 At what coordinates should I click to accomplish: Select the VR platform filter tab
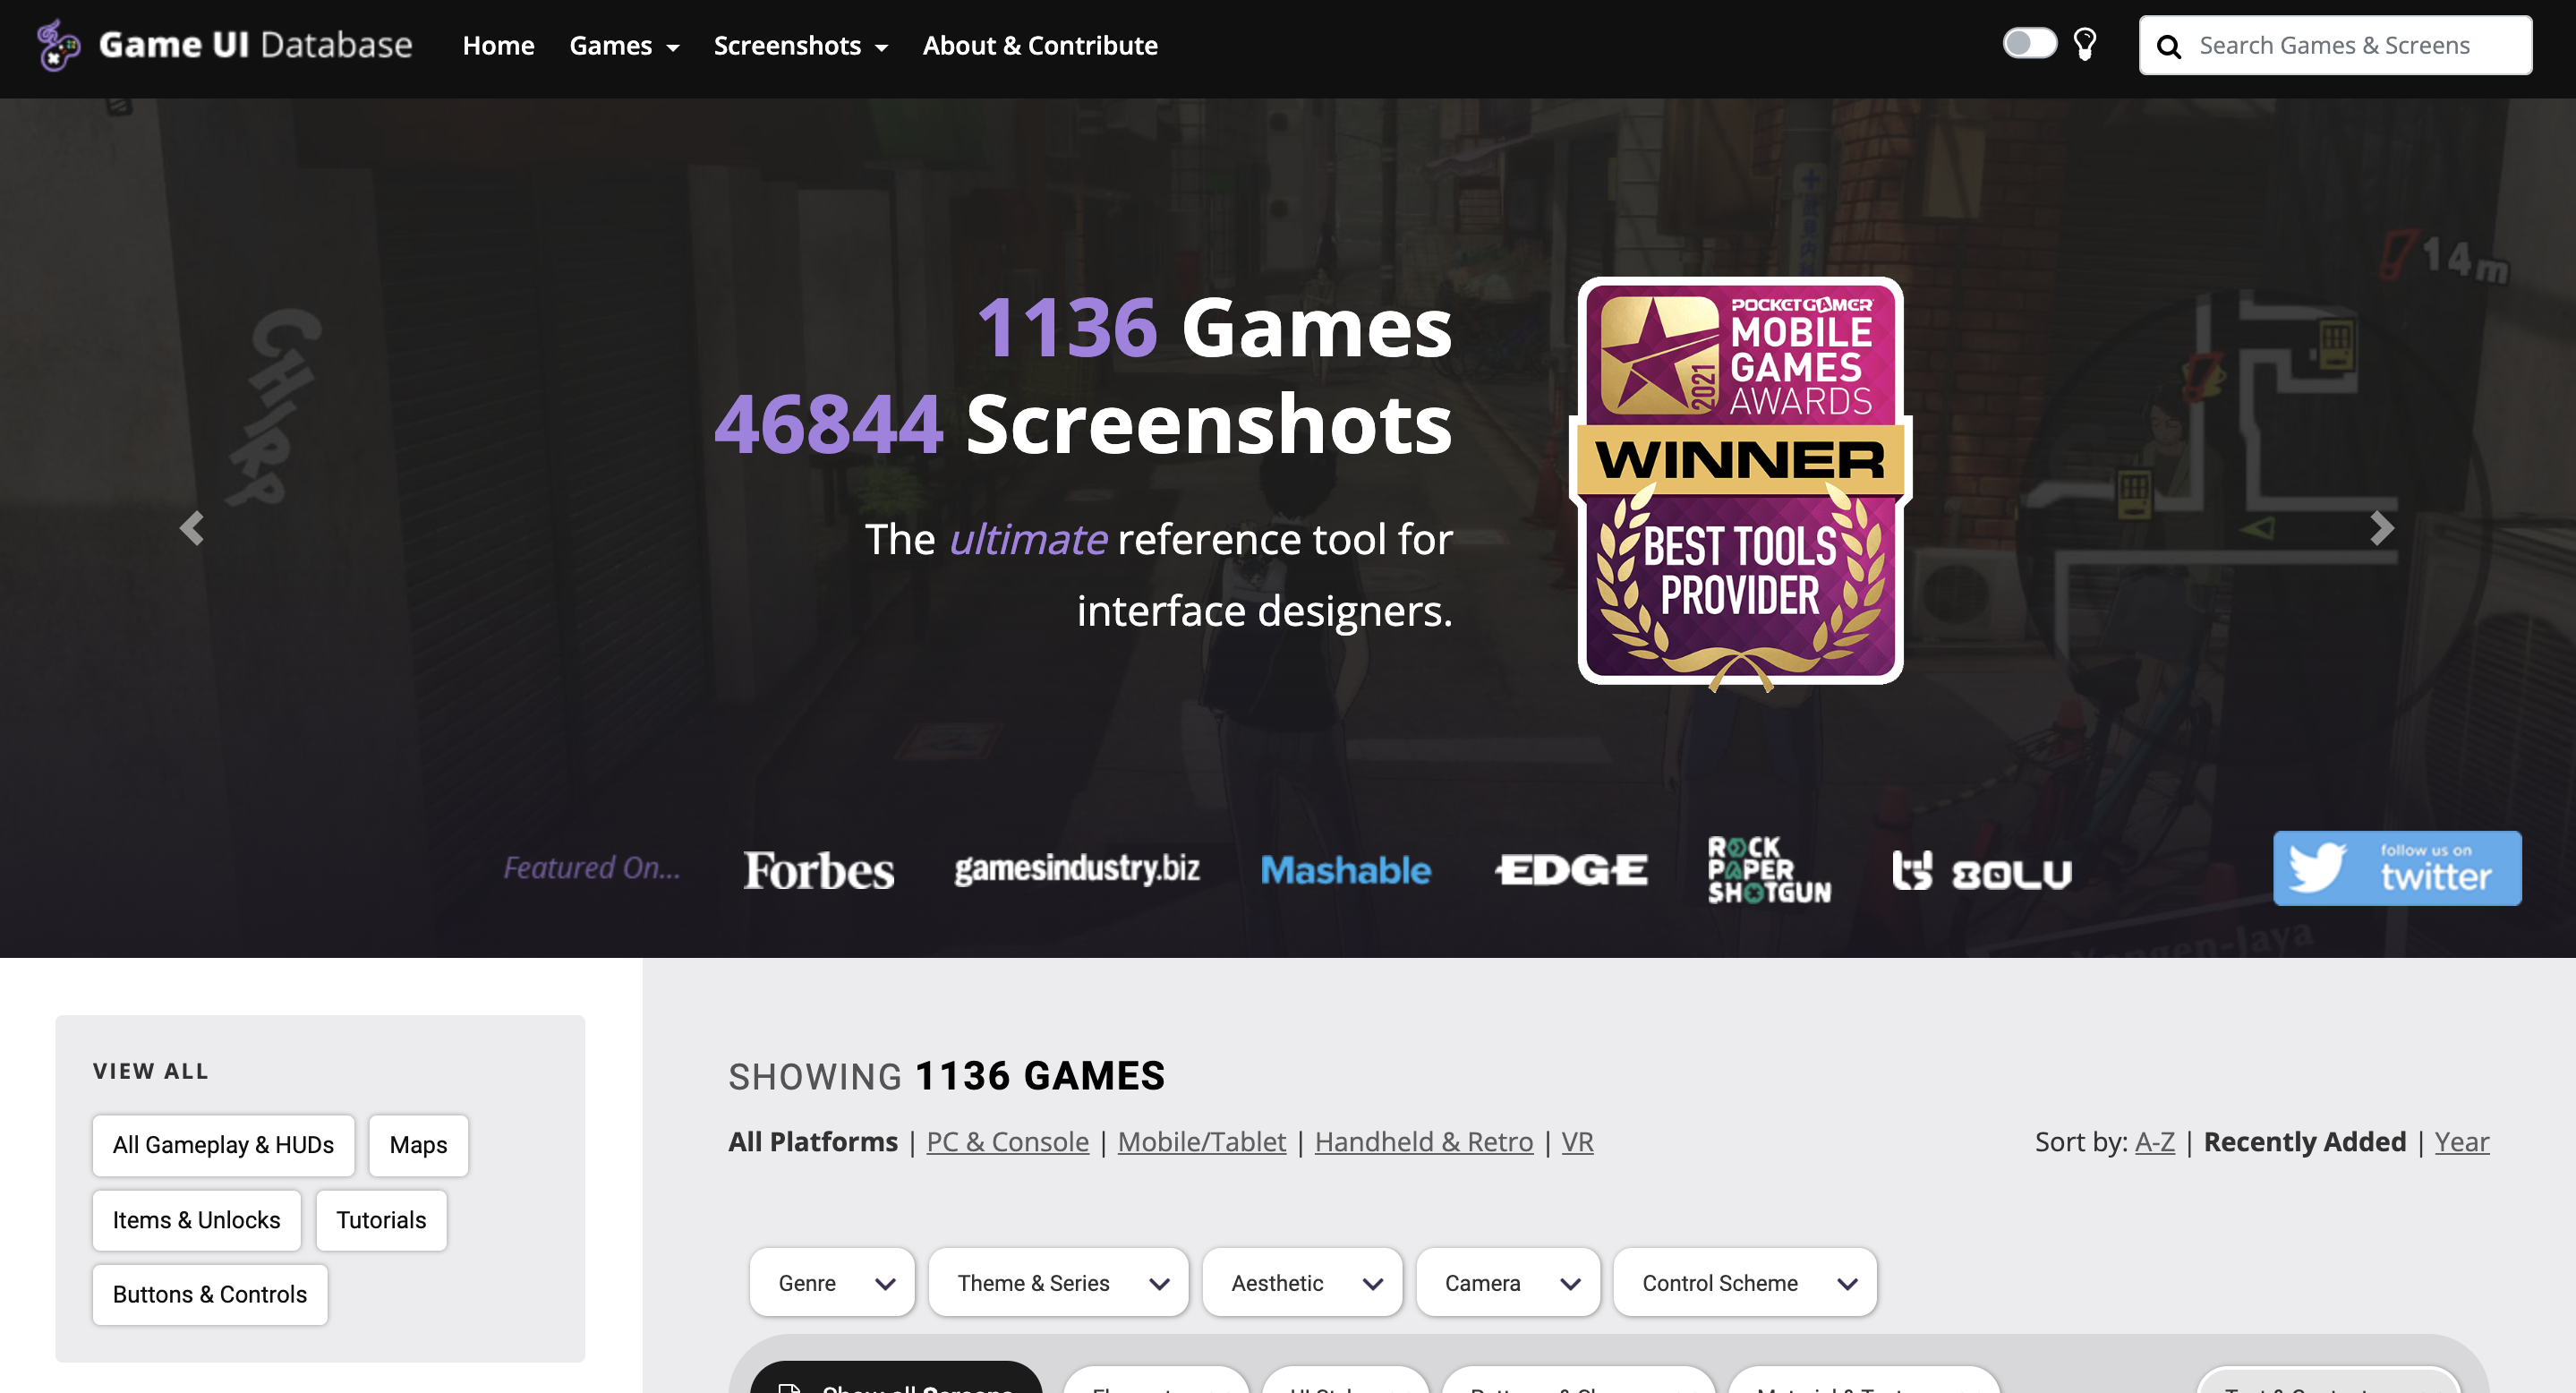[x=1578, y=1141]
